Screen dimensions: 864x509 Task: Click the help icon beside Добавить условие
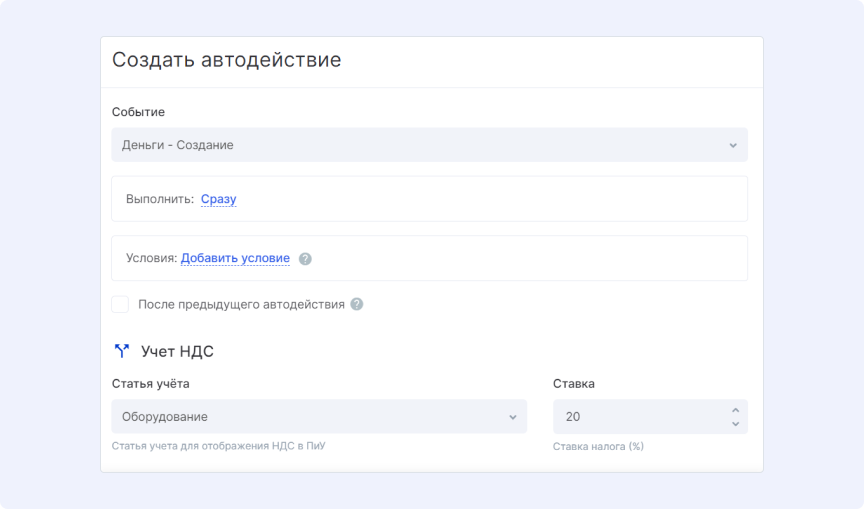click(305, 259)
